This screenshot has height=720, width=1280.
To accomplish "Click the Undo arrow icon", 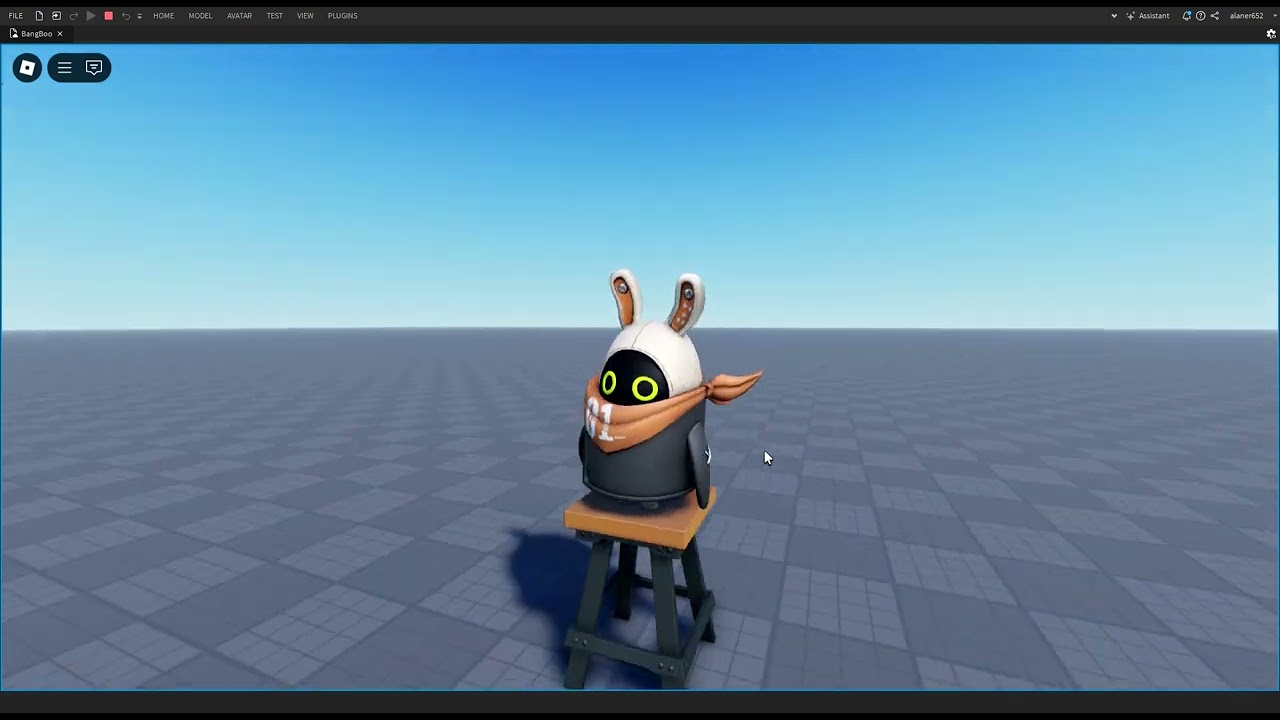I will coord(126,16).
